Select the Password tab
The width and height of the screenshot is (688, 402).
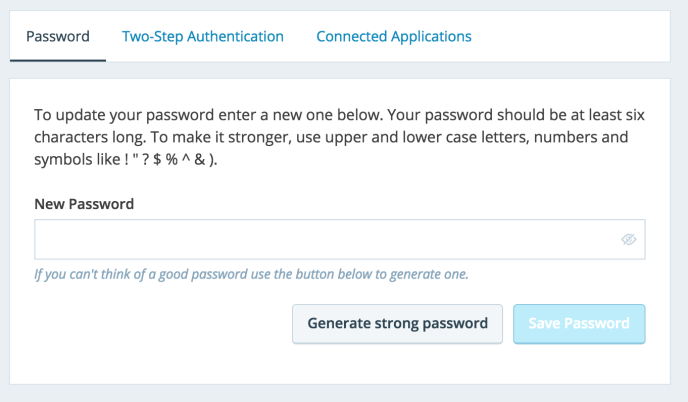pos(58,37)
